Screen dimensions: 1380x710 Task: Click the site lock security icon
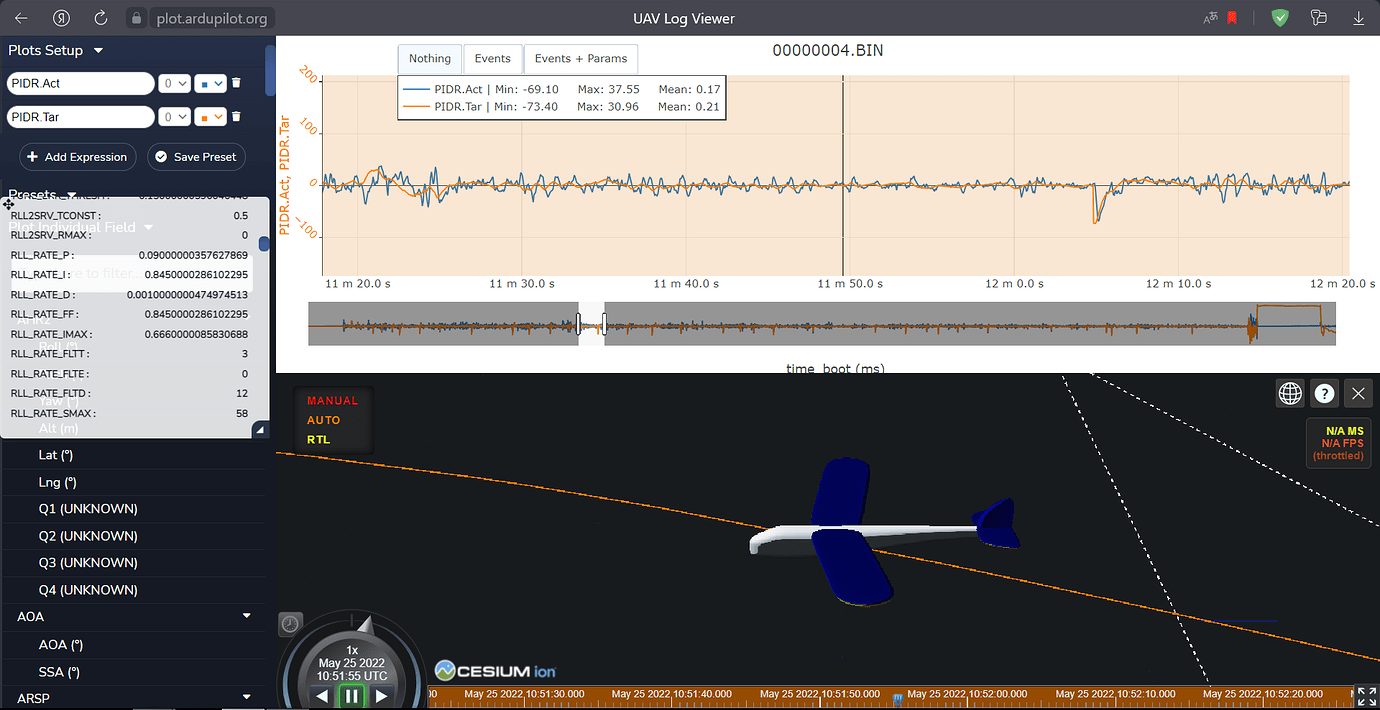pos(137,18)
